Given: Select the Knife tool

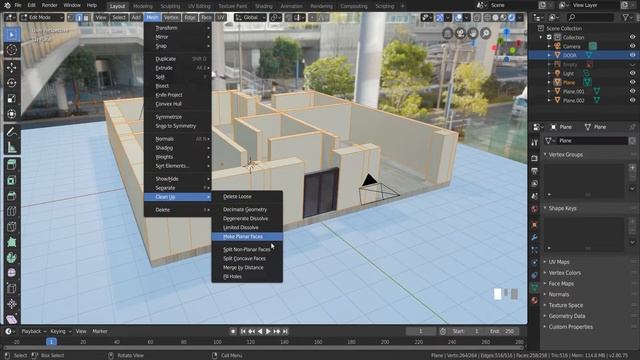Looking at the screenshot, I should point(11,227).
